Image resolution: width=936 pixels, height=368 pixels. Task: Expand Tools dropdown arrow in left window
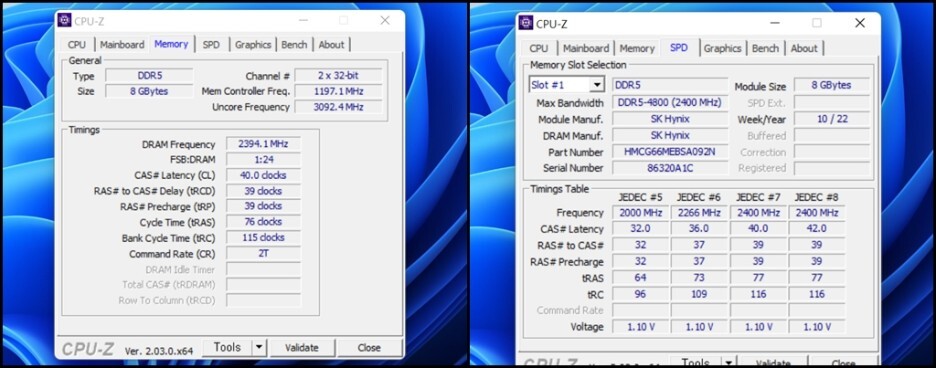pyautogui.click(x=259, y=348)
